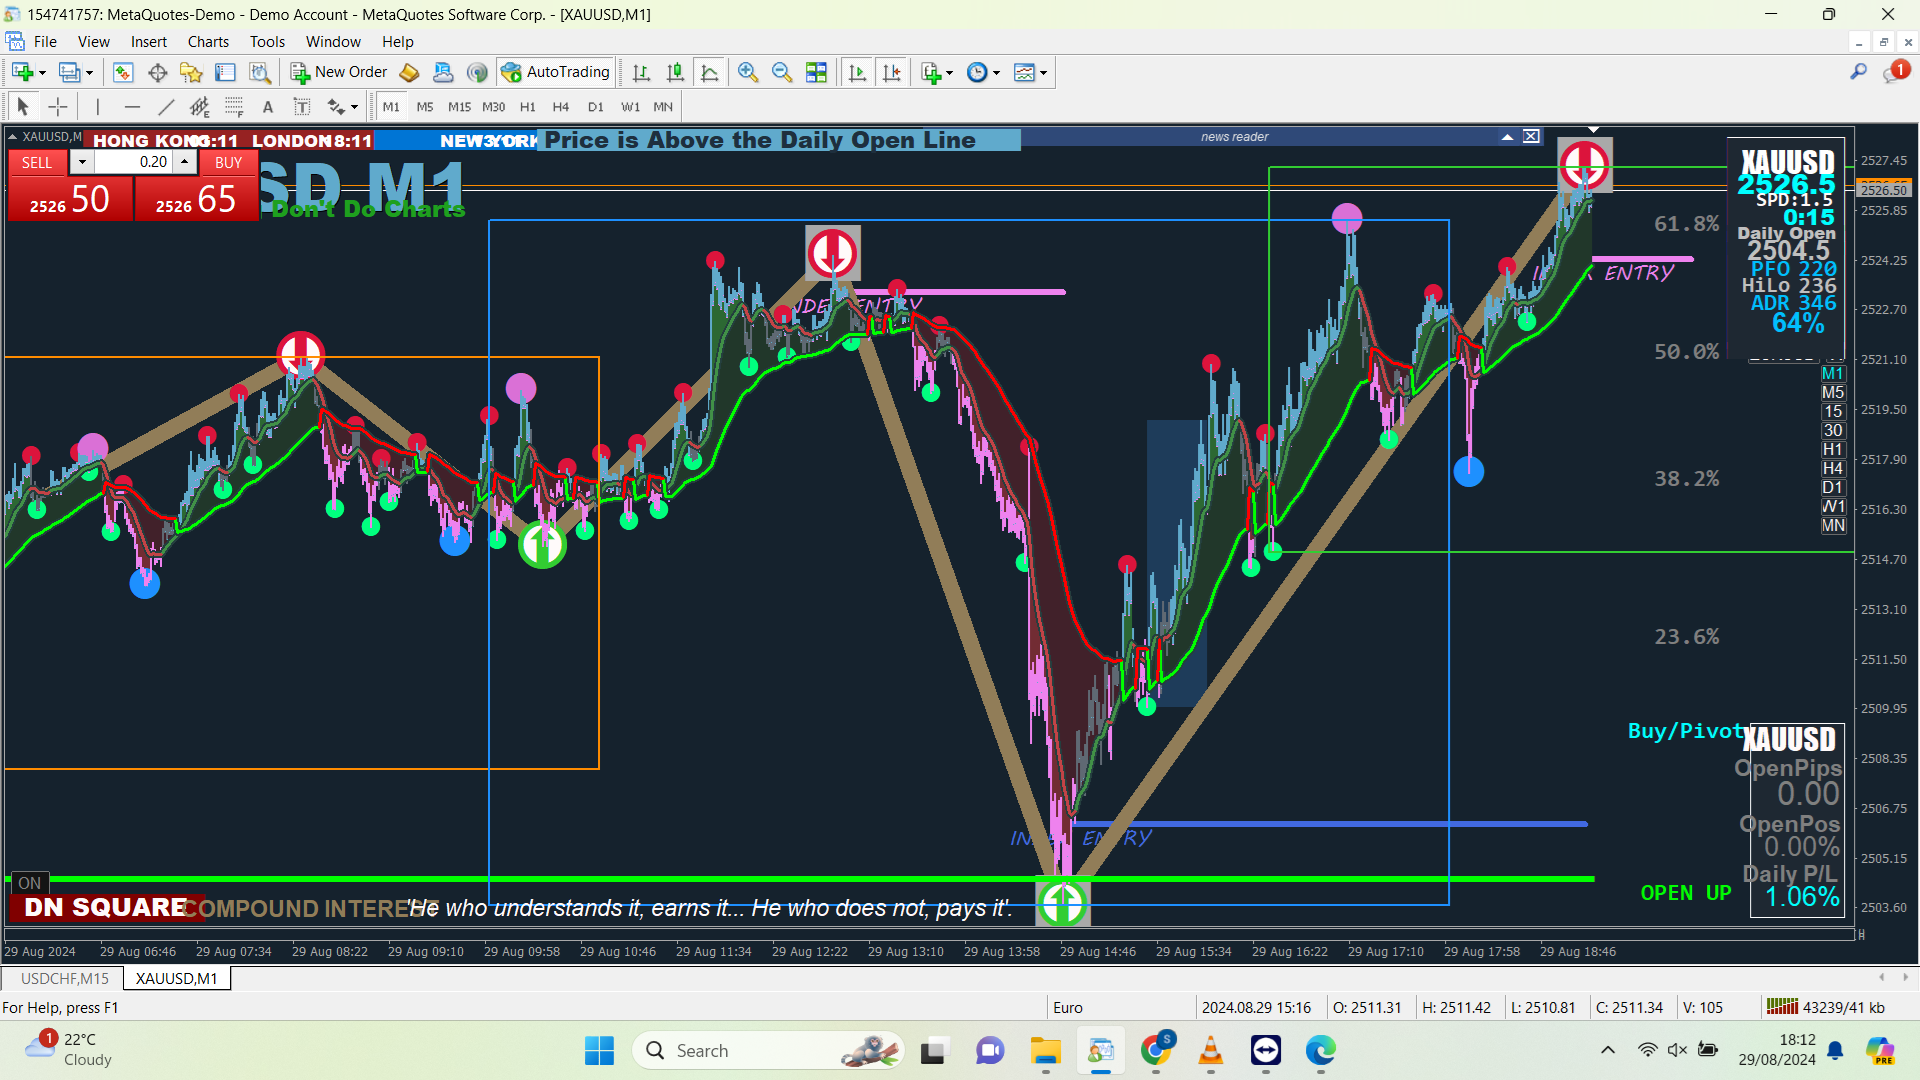Toggle the ON indicator button
This screenshot has height=1080, width=1920.
[29, 883]
